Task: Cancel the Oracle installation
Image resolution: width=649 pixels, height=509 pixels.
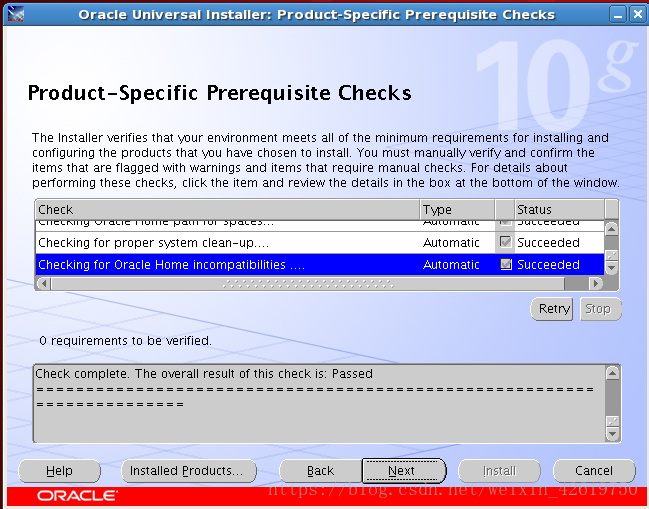Action: point(594,471)
